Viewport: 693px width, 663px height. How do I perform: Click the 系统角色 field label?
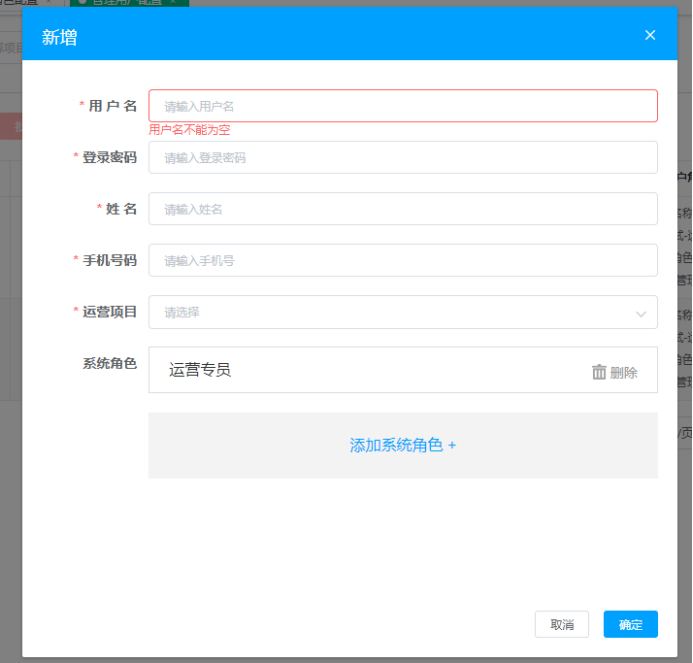click(109, 363)
